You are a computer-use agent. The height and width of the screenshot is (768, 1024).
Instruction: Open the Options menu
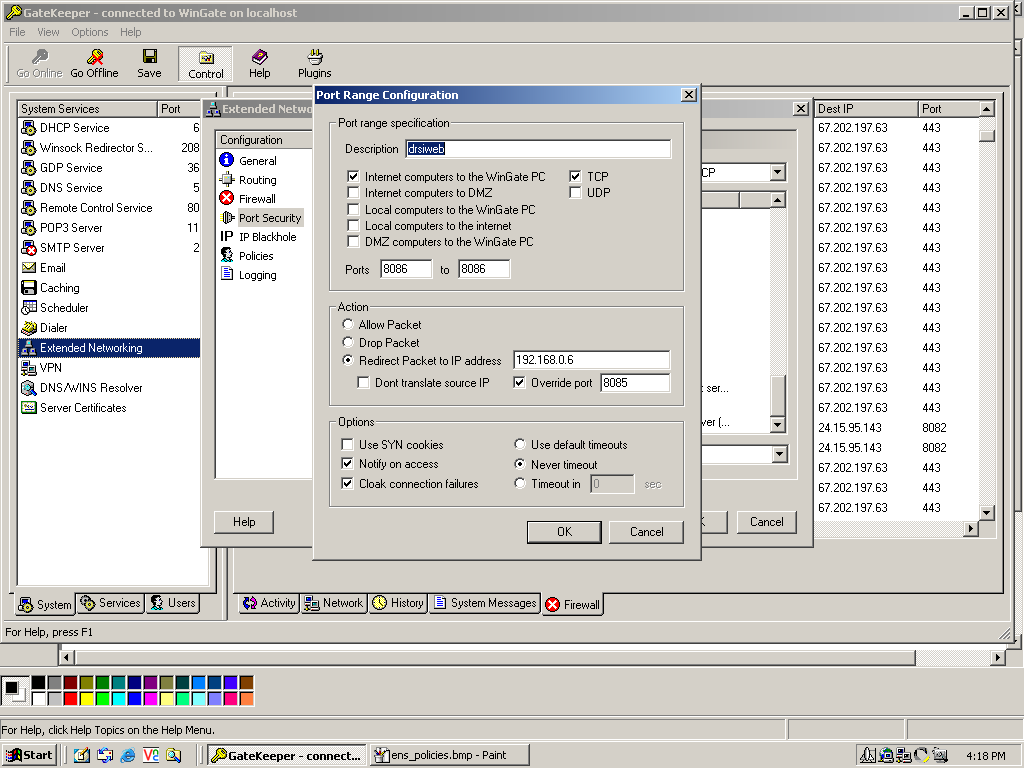[89, 32]
